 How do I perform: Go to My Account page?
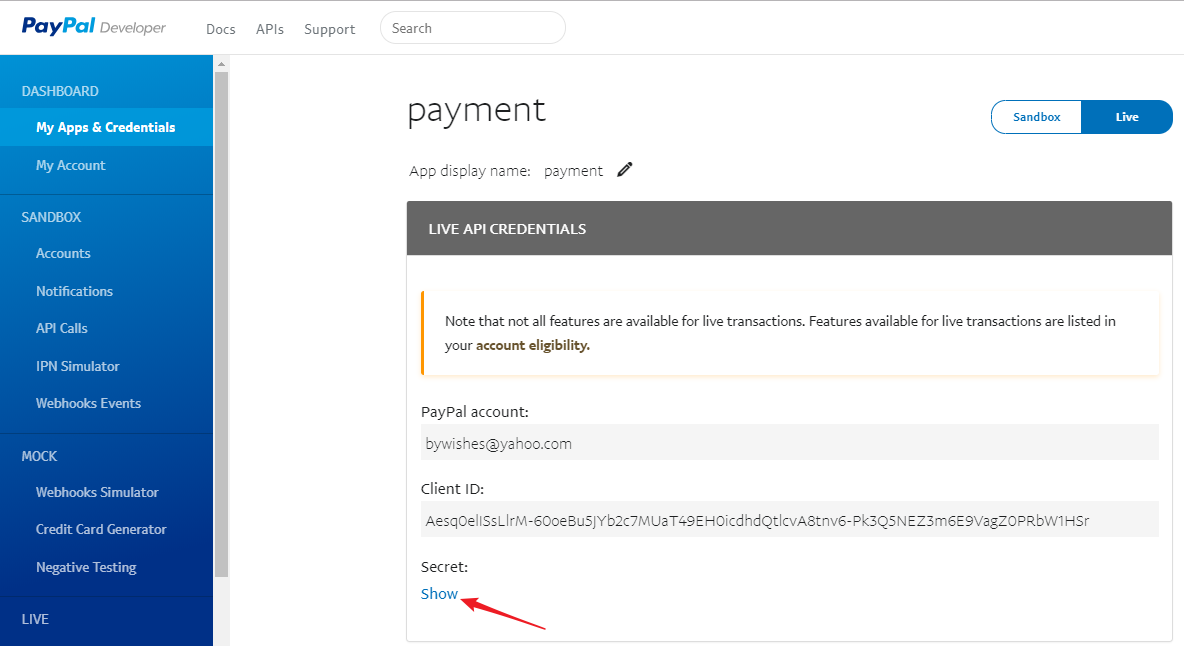(71, 165)
